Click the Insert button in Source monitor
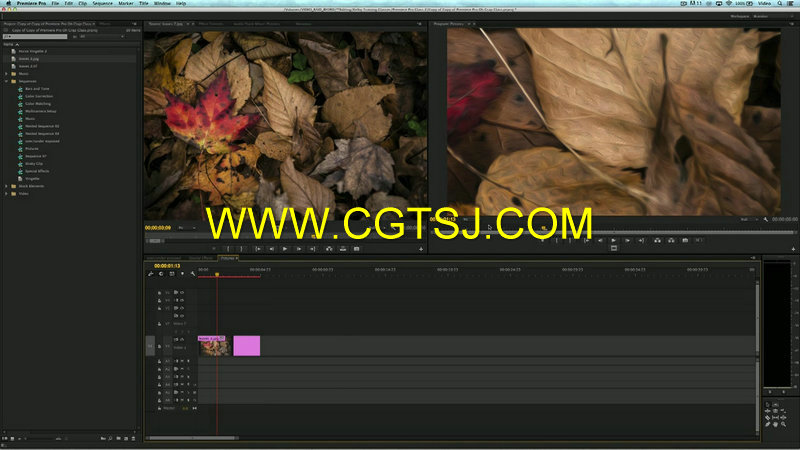The width and height of the screenshot is (800, 450). [329, 249]
